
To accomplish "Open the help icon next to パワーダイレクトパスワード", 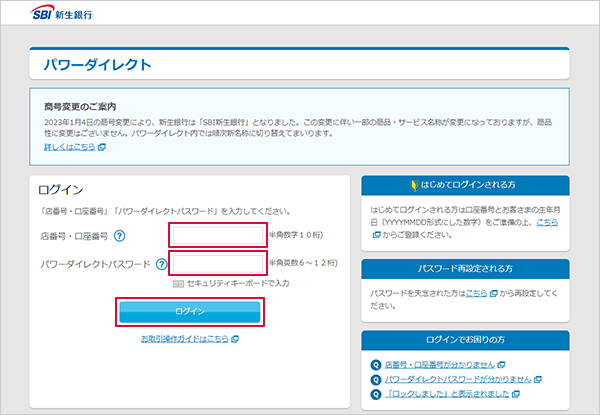I will click(162, 264).
